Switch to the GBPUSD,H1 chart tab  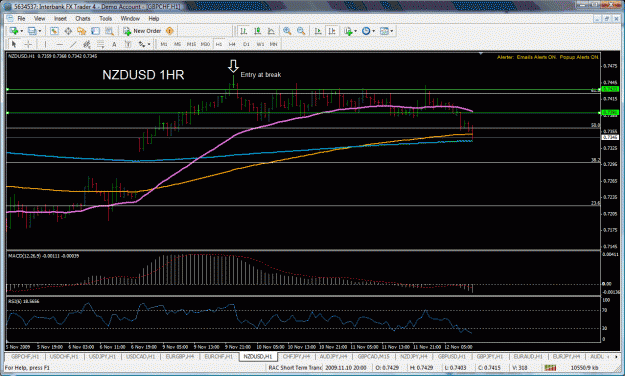[451, 356]
